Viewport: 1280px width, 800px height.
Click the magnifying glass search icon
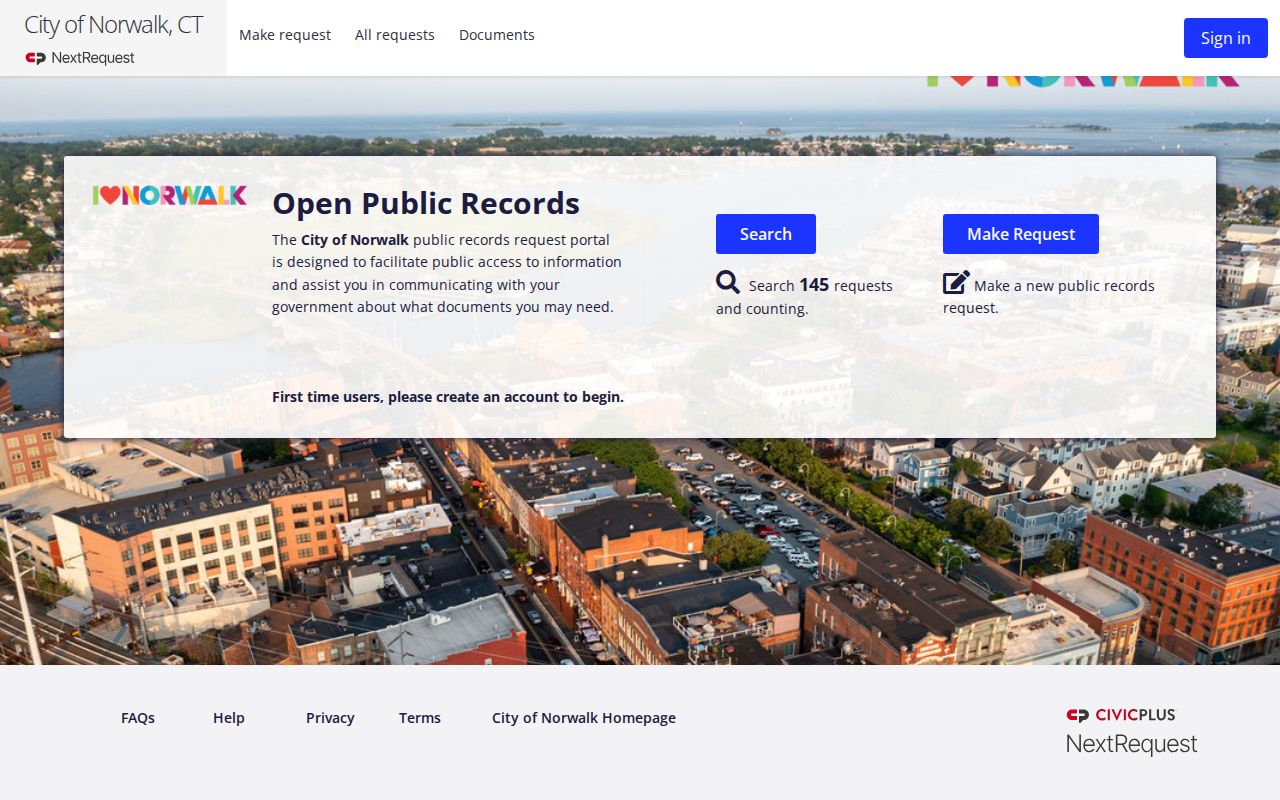(x=728, y=283)
